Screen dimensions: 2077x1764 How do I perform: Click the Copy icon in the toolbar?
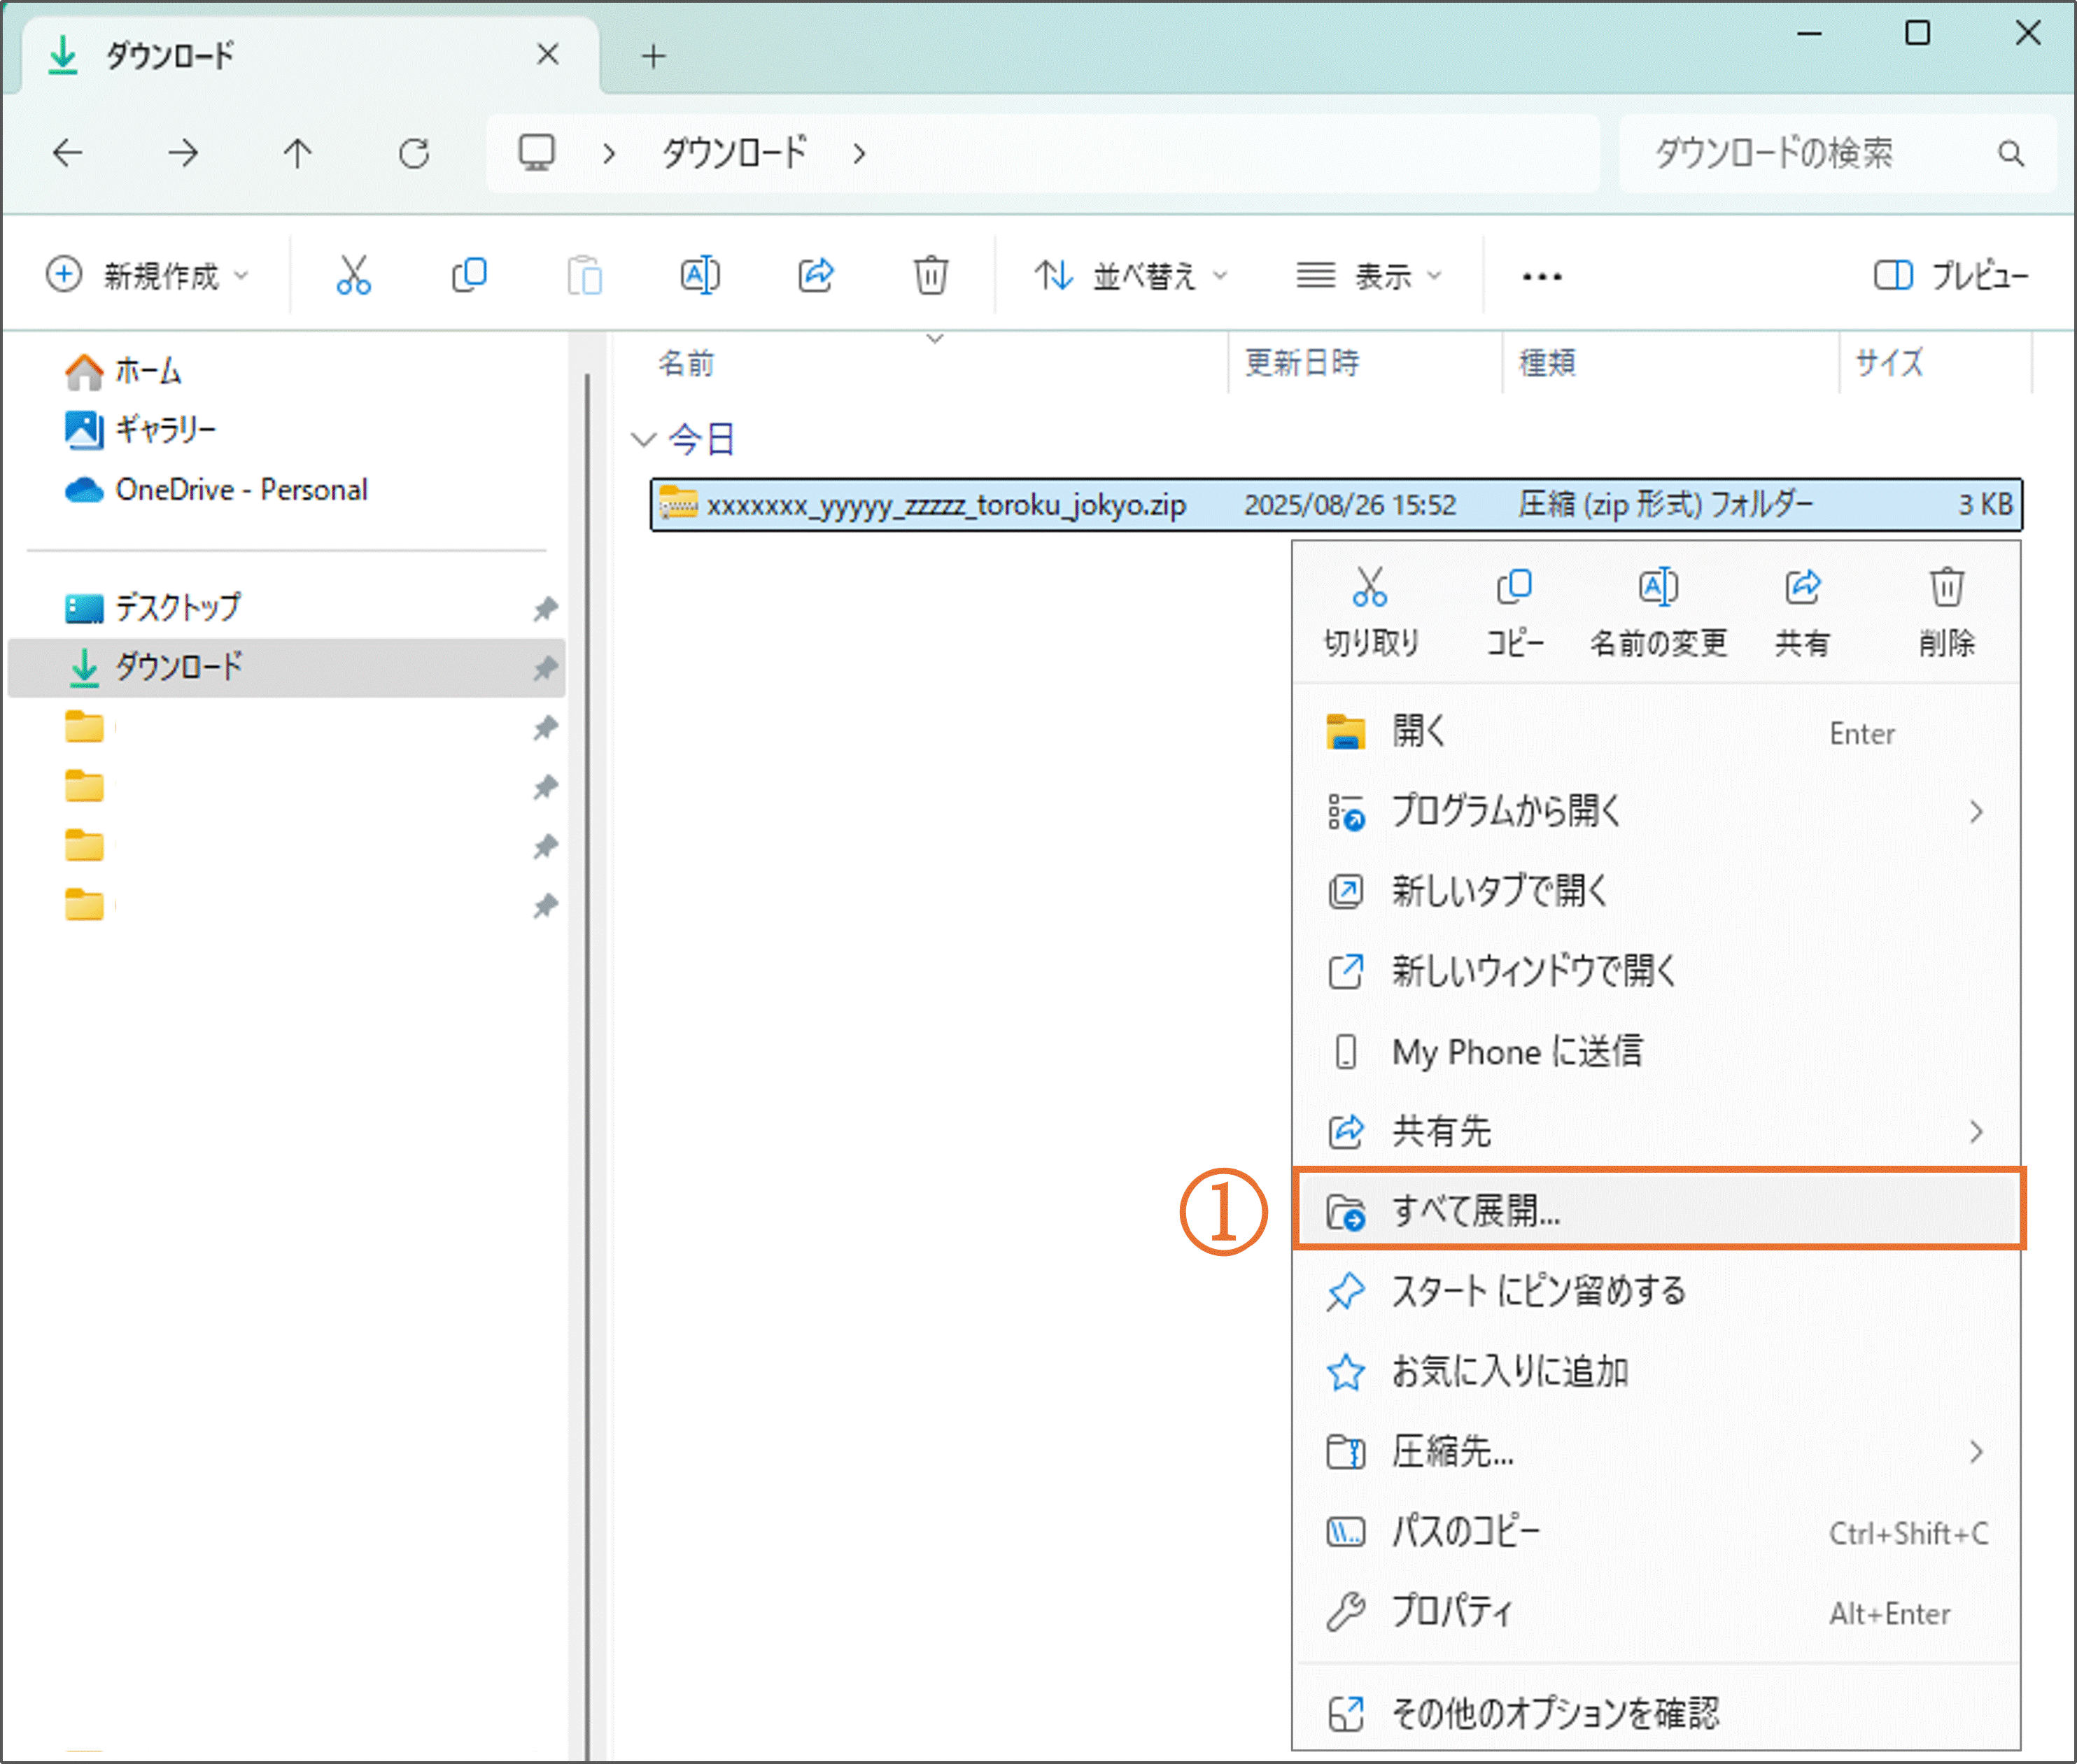pos(468,274)
